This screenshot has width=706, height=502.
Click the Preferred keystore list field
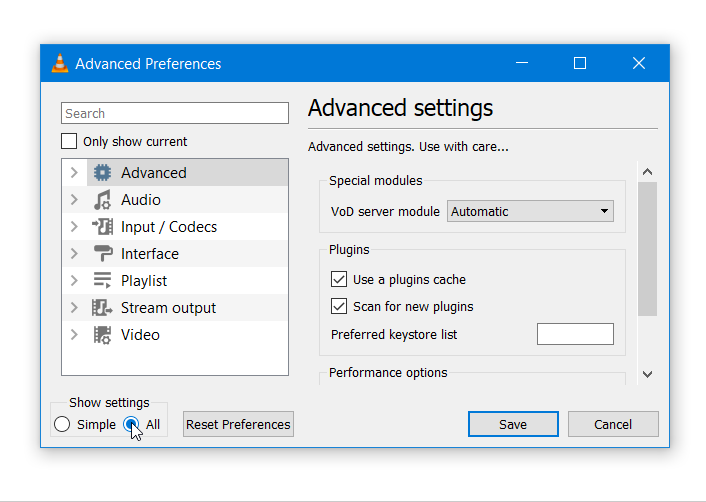575,334
